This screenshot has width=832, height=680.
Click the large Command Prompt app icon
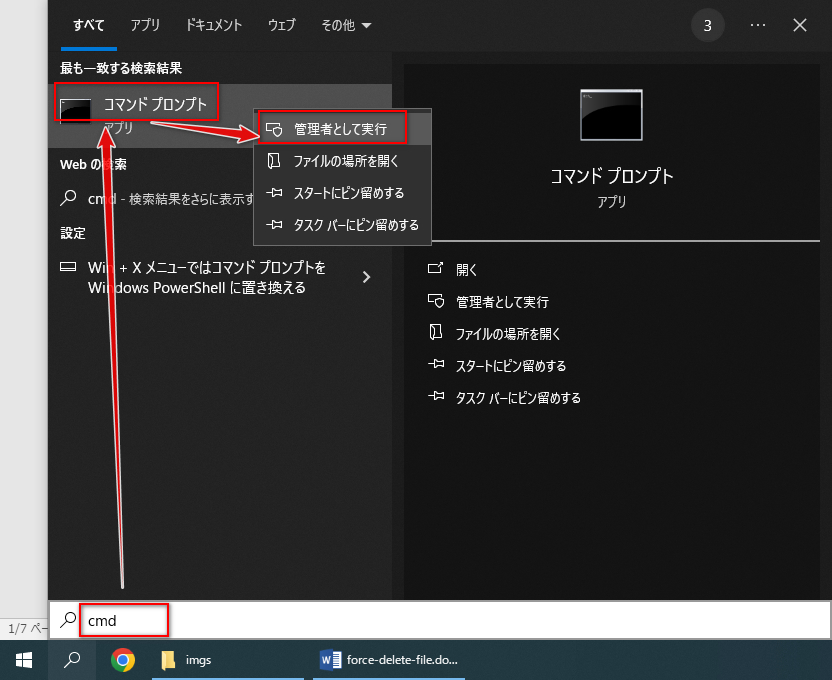coord(612,115)
